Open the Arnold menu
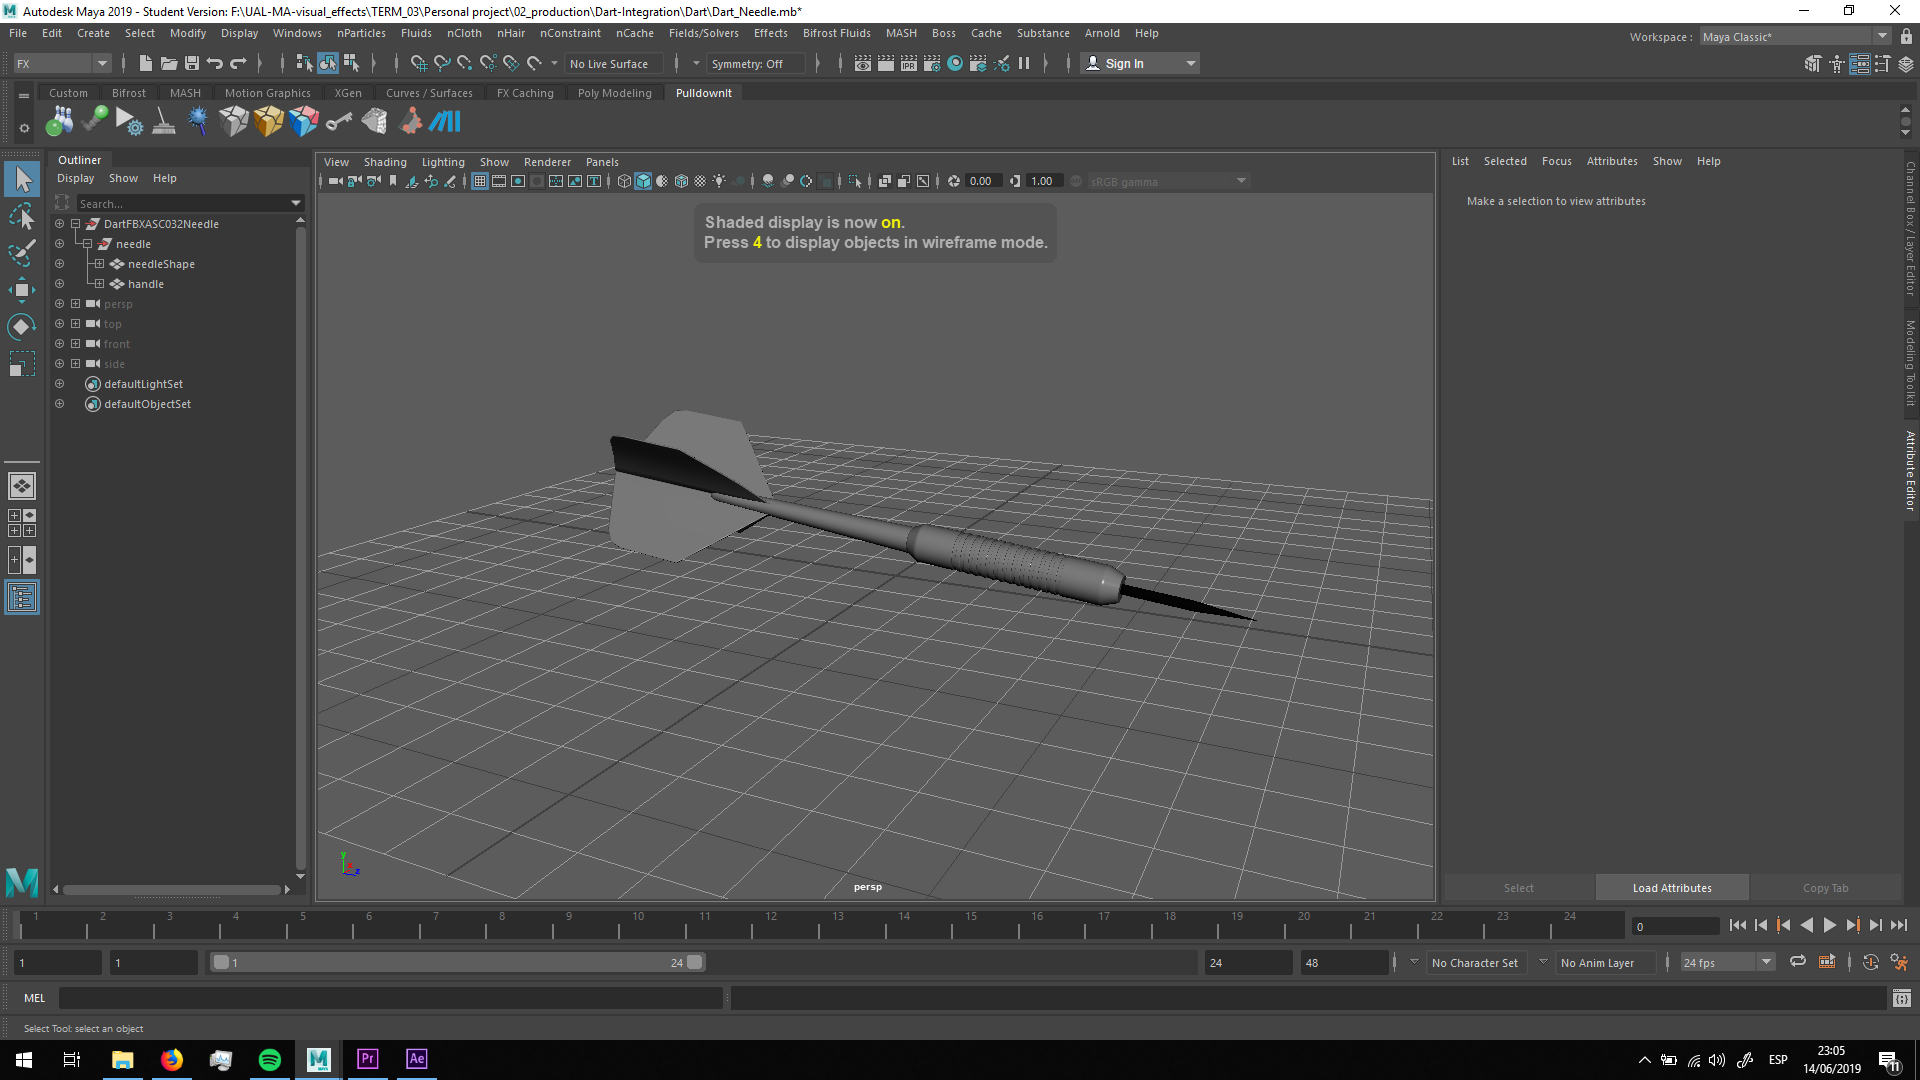 1101,33
